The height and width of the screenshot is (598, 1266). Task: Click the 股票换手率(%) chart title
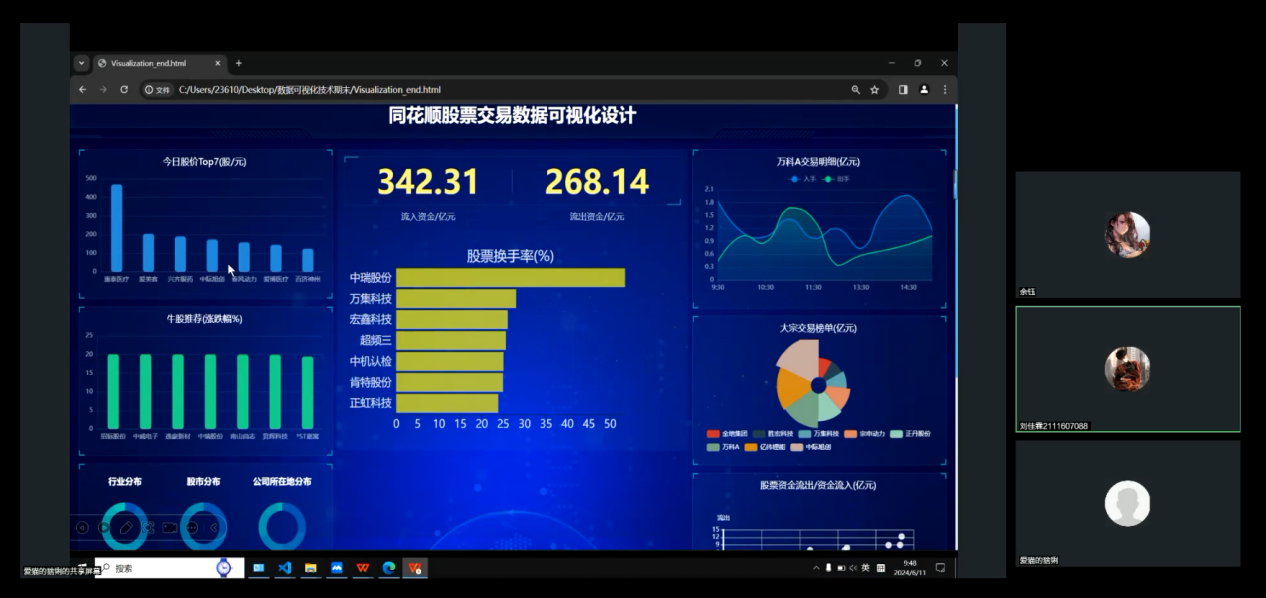[510, 256]
